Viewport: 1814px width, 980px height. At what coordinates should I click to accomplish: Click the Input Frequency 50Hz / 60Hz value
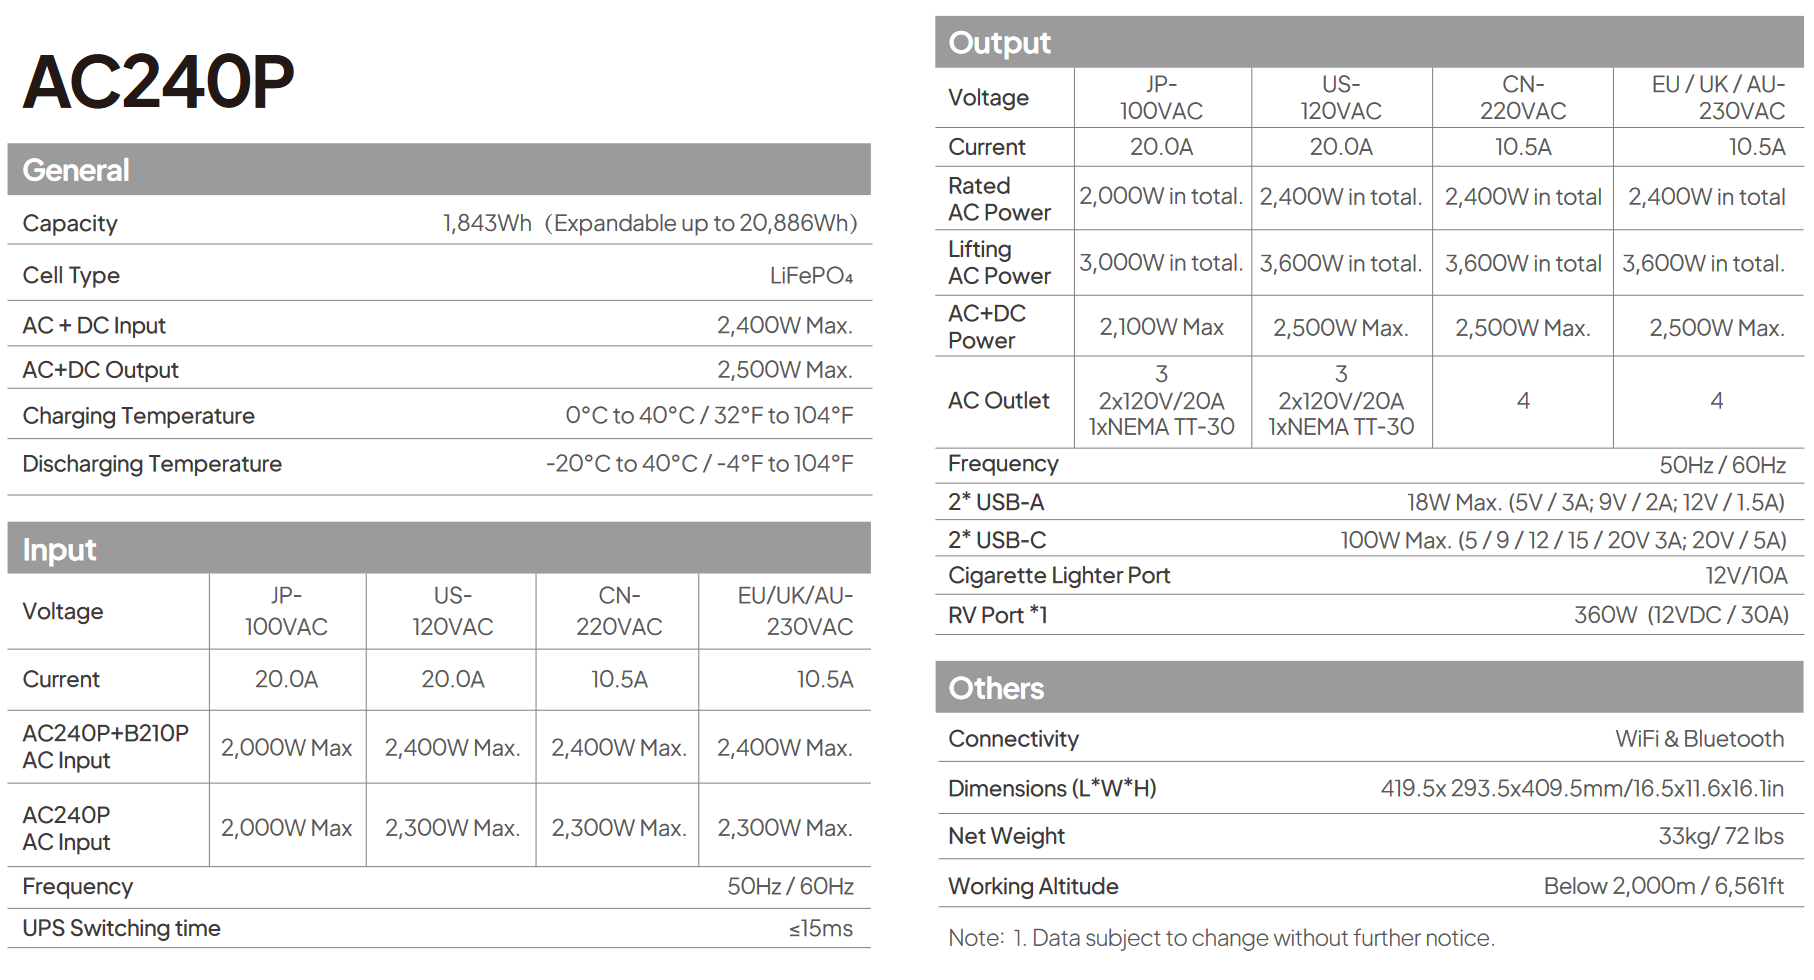(790, 886)
